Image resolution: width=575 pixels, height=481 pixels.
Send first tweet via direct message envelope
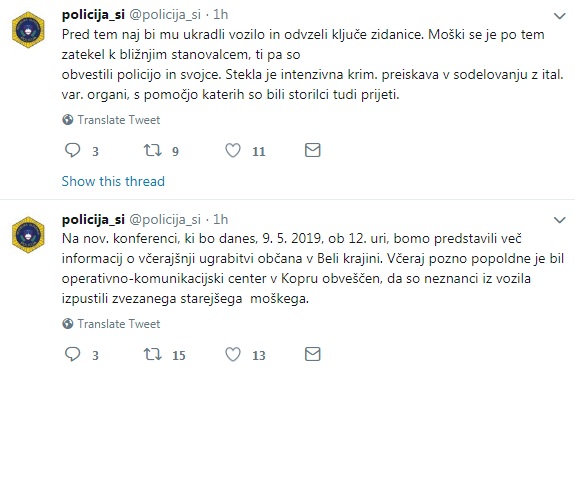(x=313, y=150)
